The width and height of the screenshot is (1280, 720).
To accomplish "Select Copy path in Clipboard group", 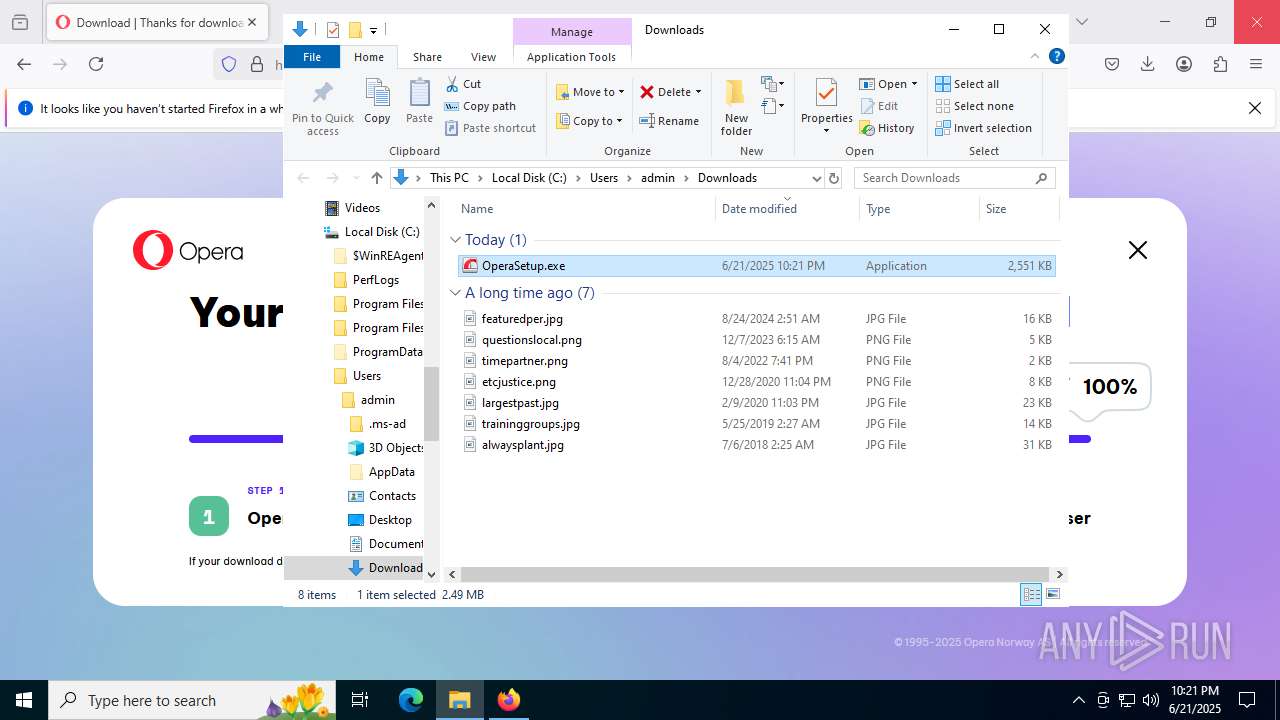I will coord(480,106).
